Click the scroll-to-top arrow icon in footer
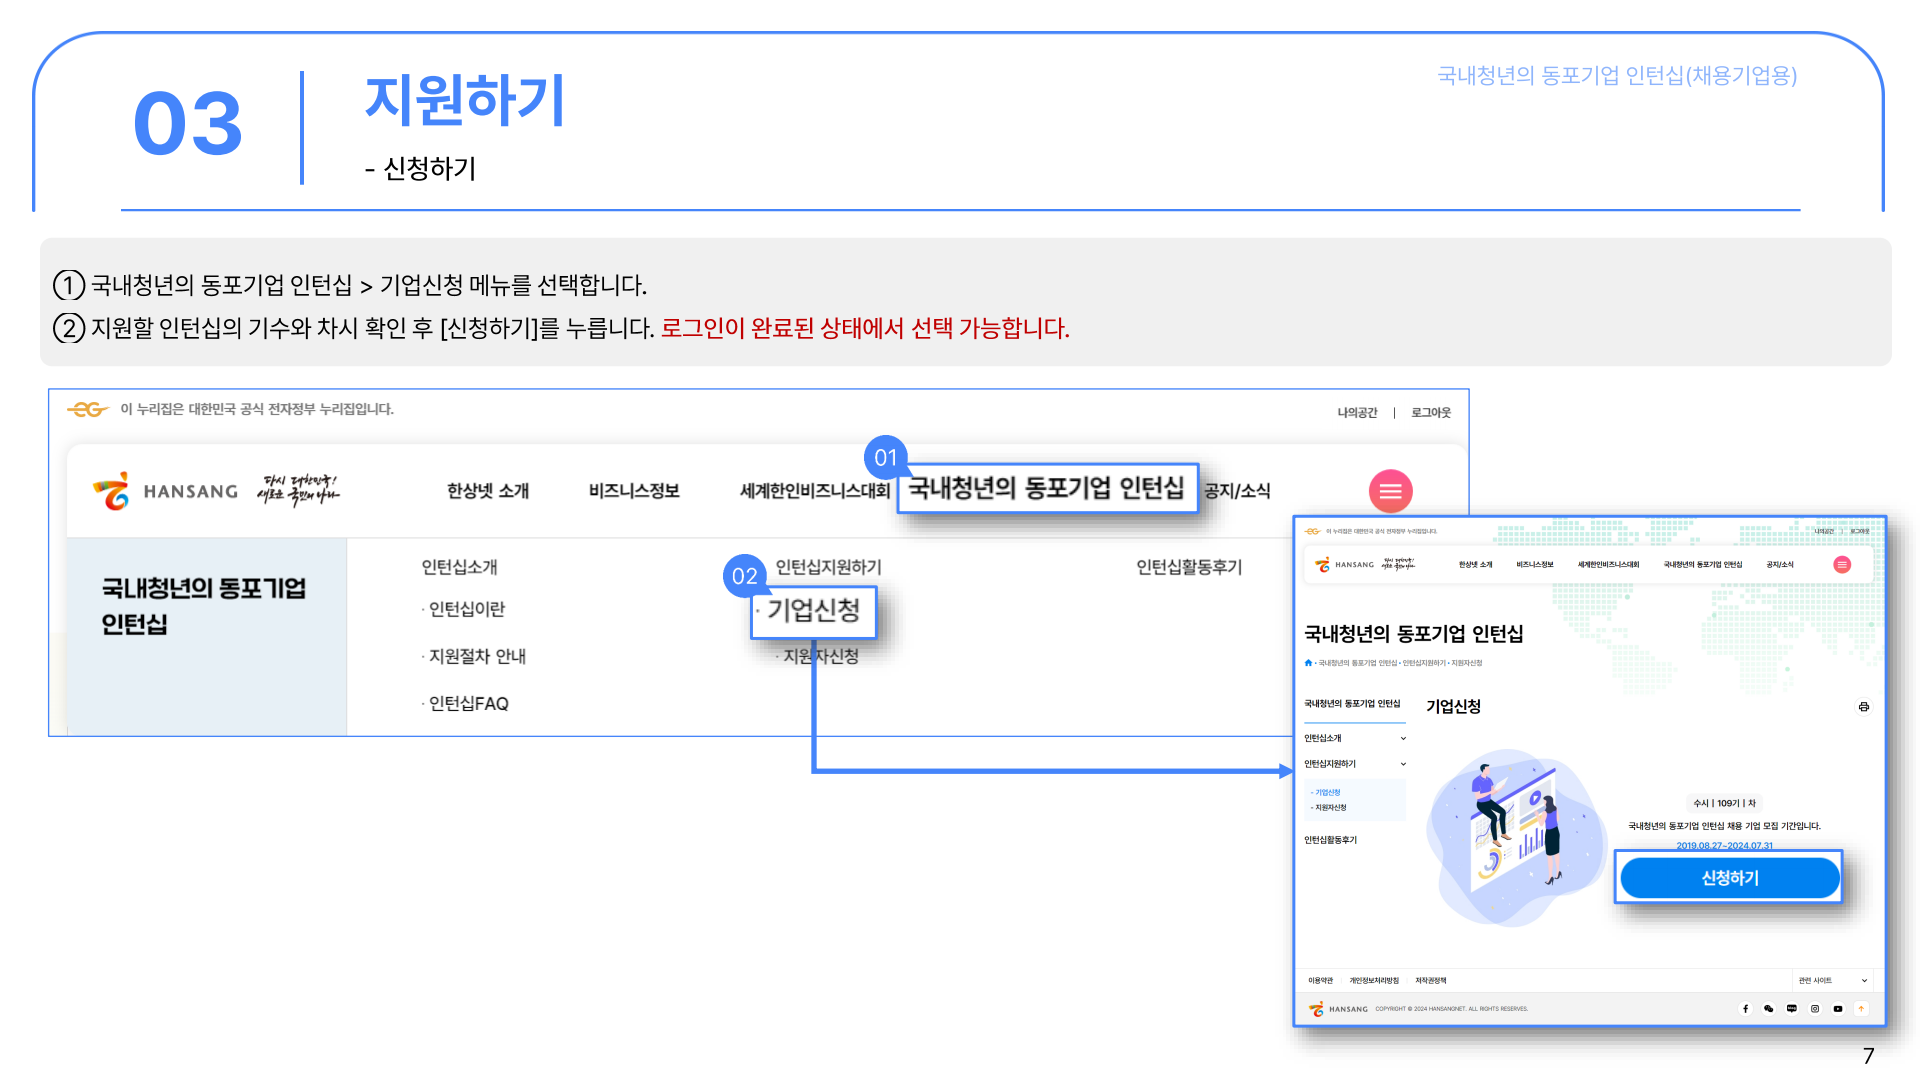This screenshot has height=1080, width=1920. click(1861, 1009)
